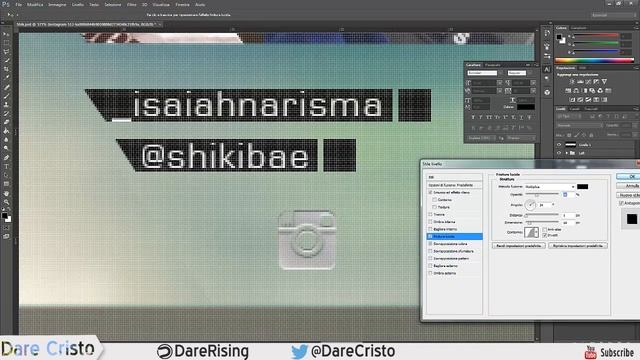The image size is (640, 360).
Task: Click Ripristina impostazioni predefinite button
Action: pos(578,246)
